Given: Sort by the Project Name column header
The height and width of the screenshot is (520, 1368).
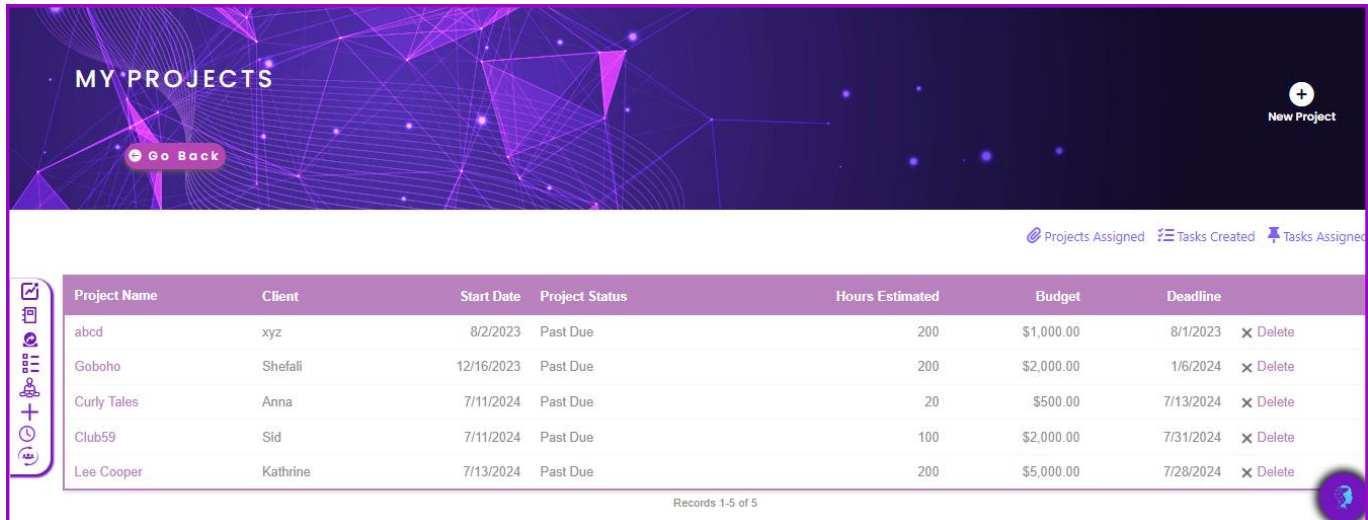Looking at the screenshot, I should pyautogui.click(x=116, y=296).
